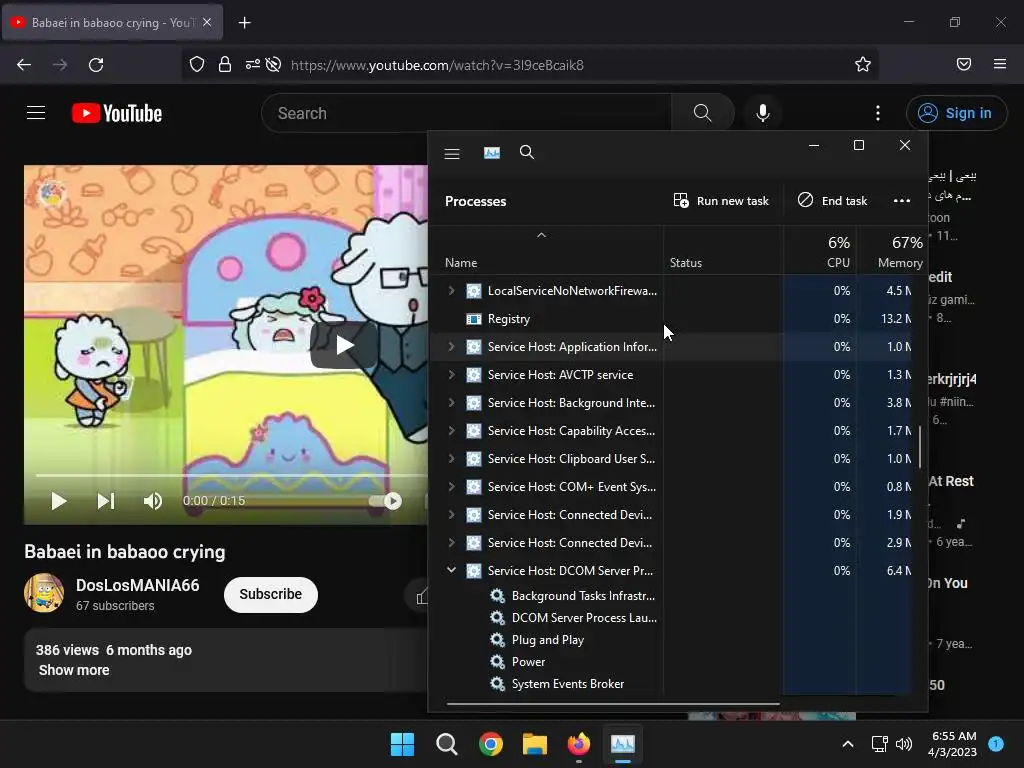
Task: Open DosLosMANIA66 channel avatar
Action: tap(44, 593)
